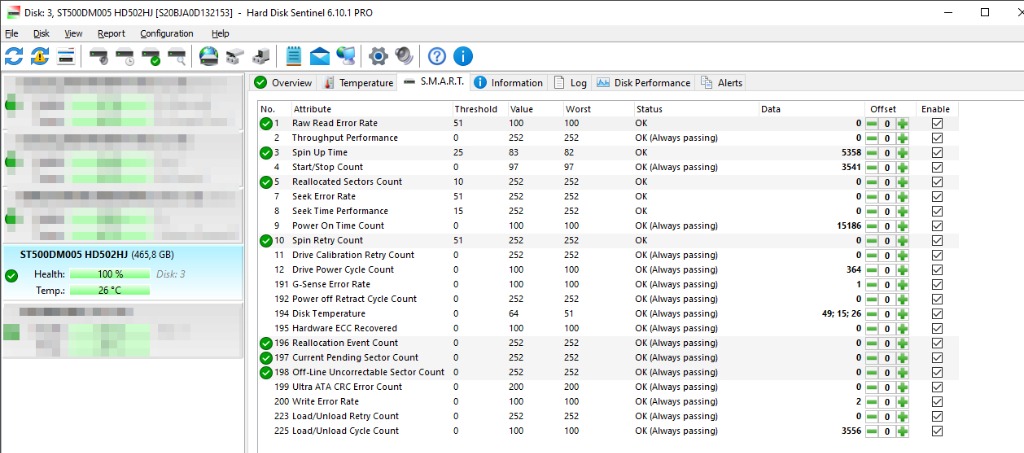Click the disk icon with clock overlay
The height and width of the screenshot is (453, 1024).
125,57
